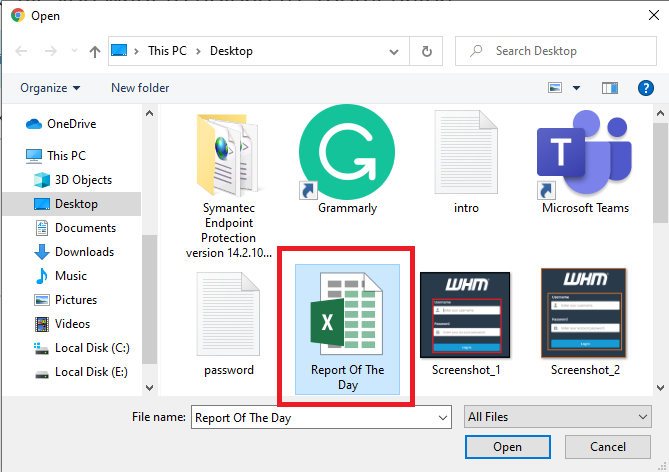The image size is (669, 472).
Task: Select the password text file
Action: pyautogui.click(x=228, y=321)
